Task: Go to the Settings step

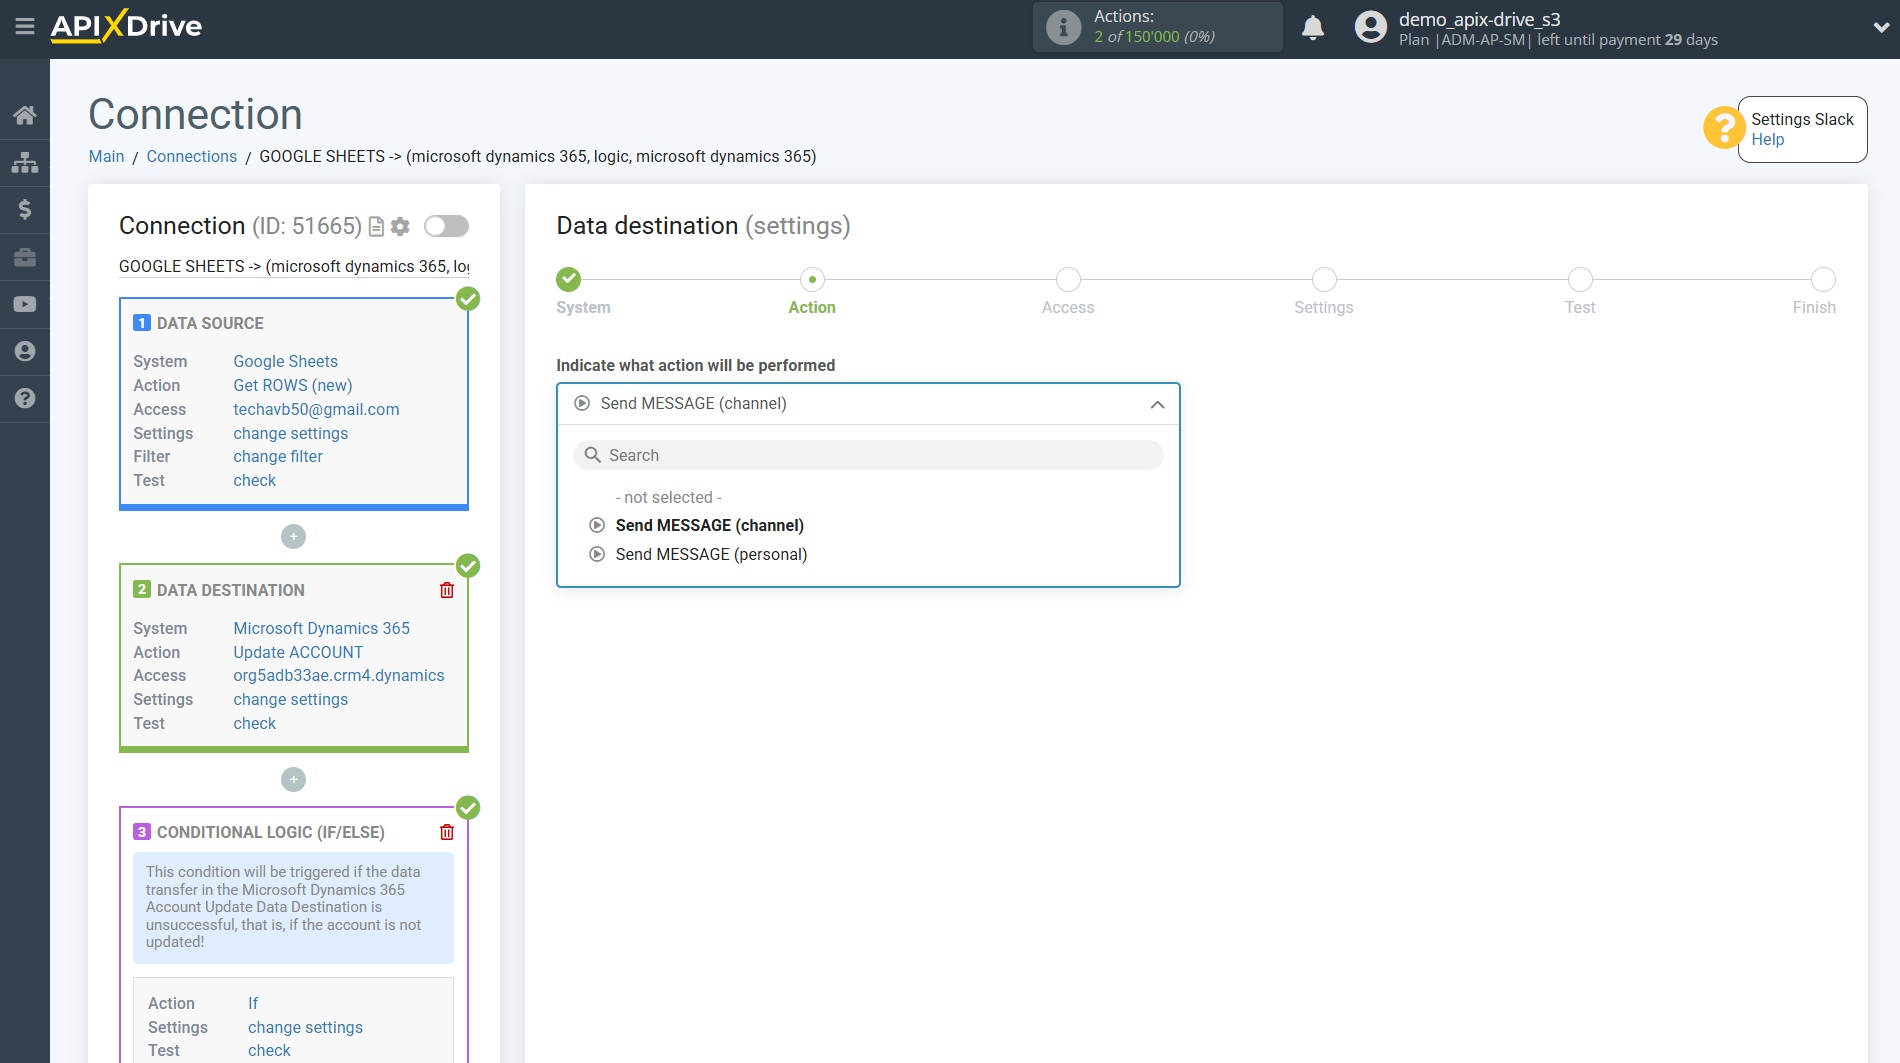Action: coord(1324,279)
